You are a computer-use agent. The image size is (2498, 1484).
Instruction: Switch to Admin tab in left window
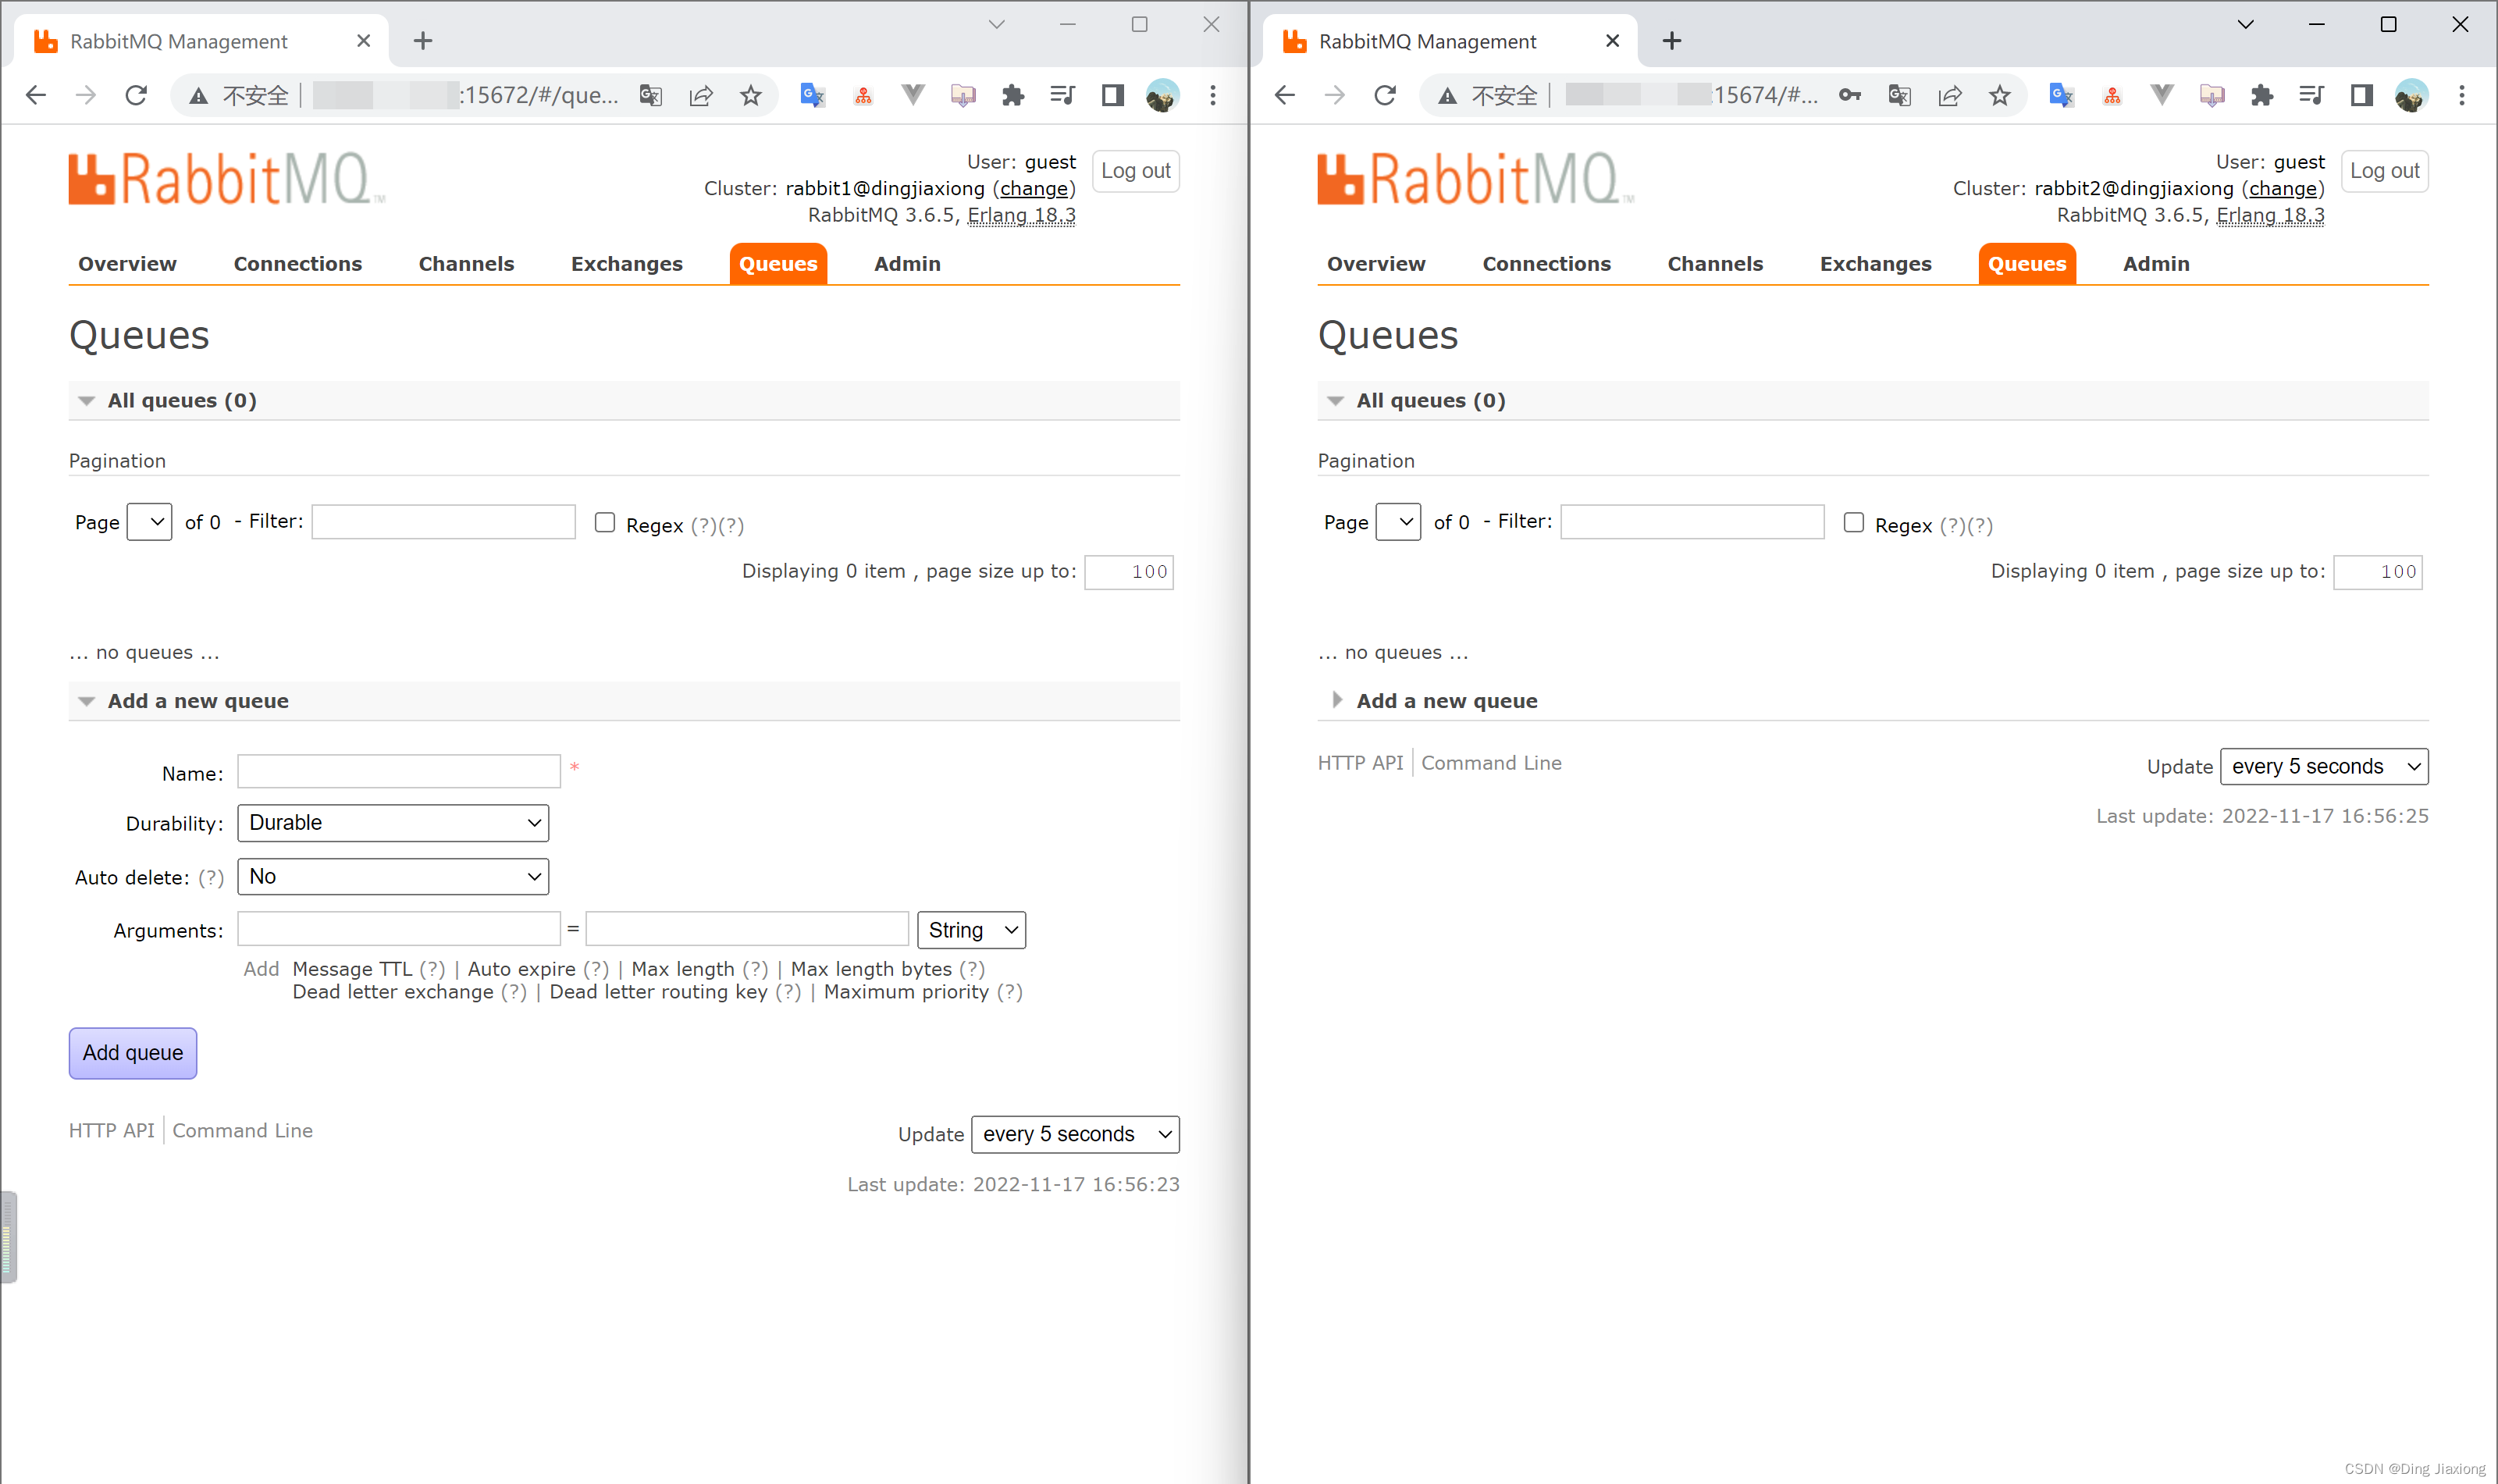click(907, 264)
